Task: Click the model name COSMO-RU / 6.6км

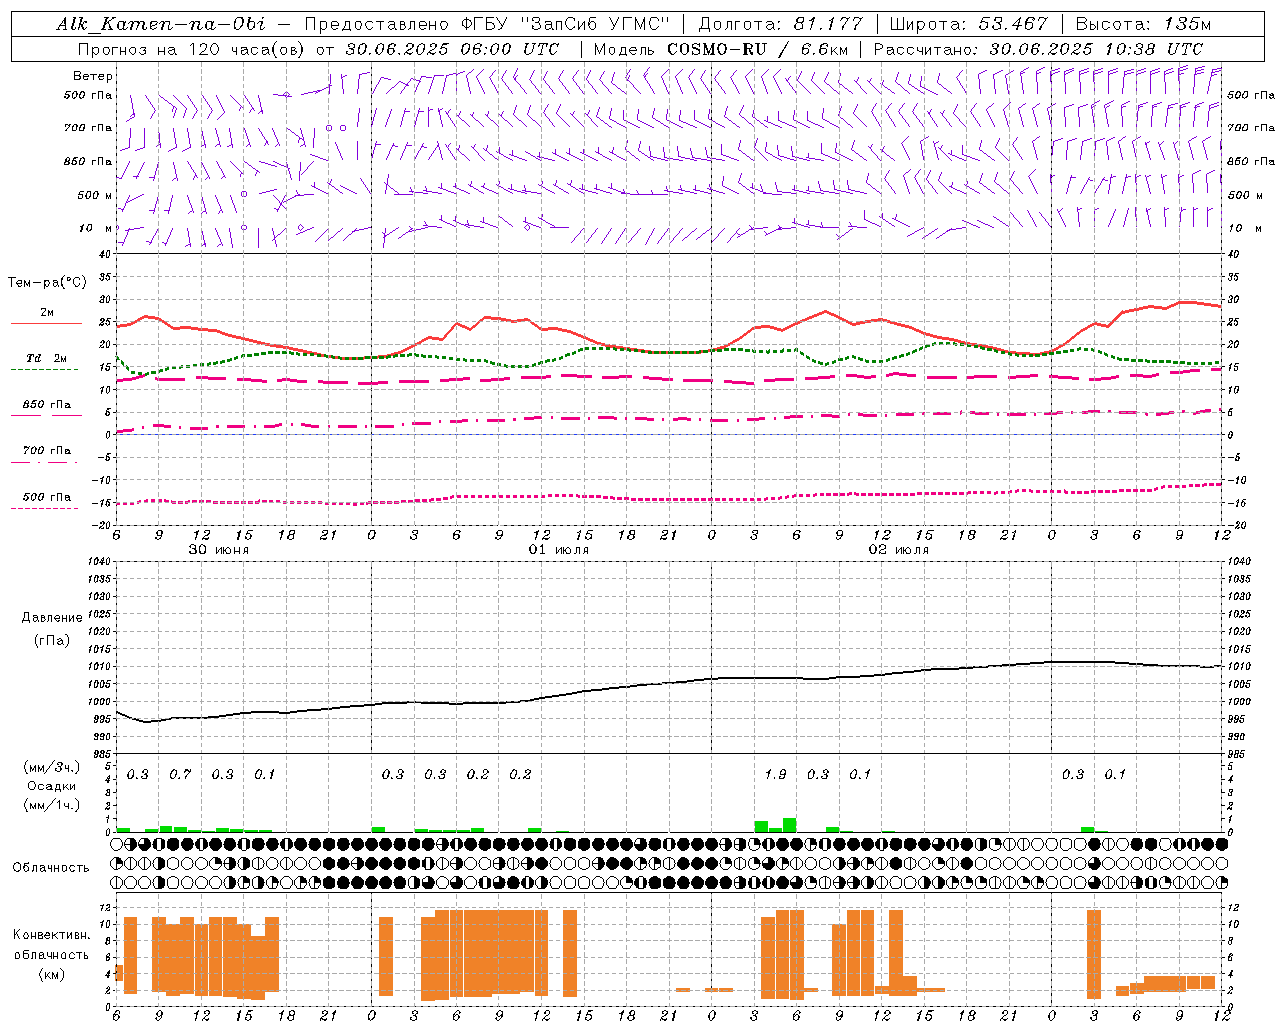Action: click(758, 49)
